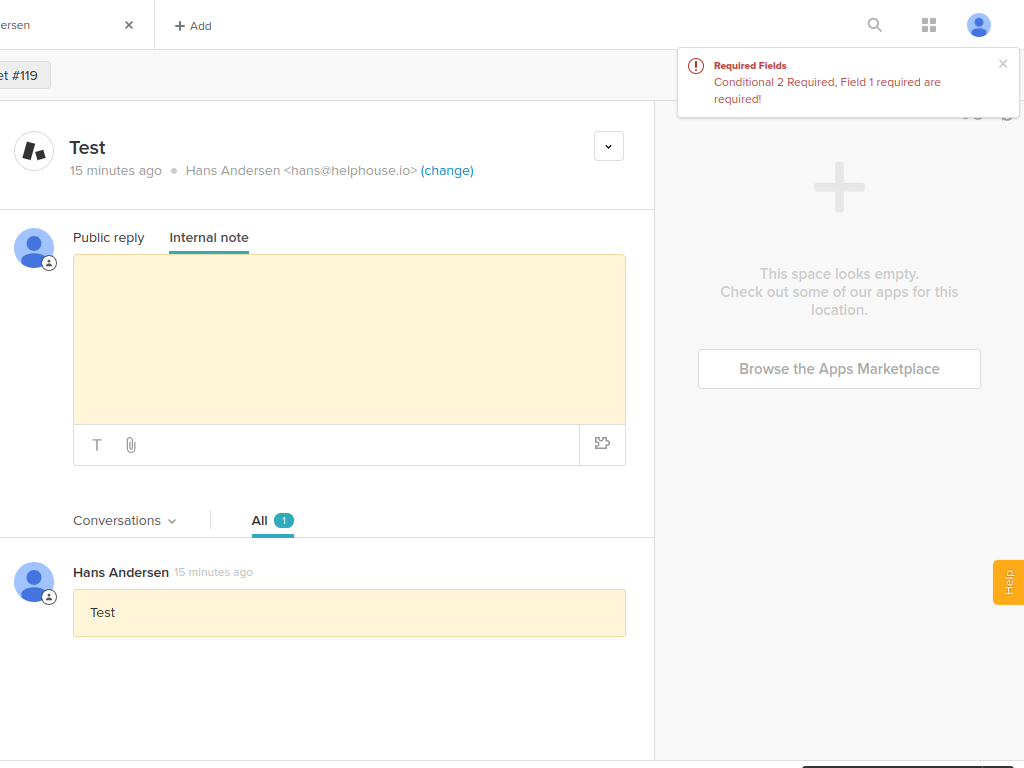Click the text formatting T icon
The width and height of the screenshot is (1024, 768).
click(97, 445)
